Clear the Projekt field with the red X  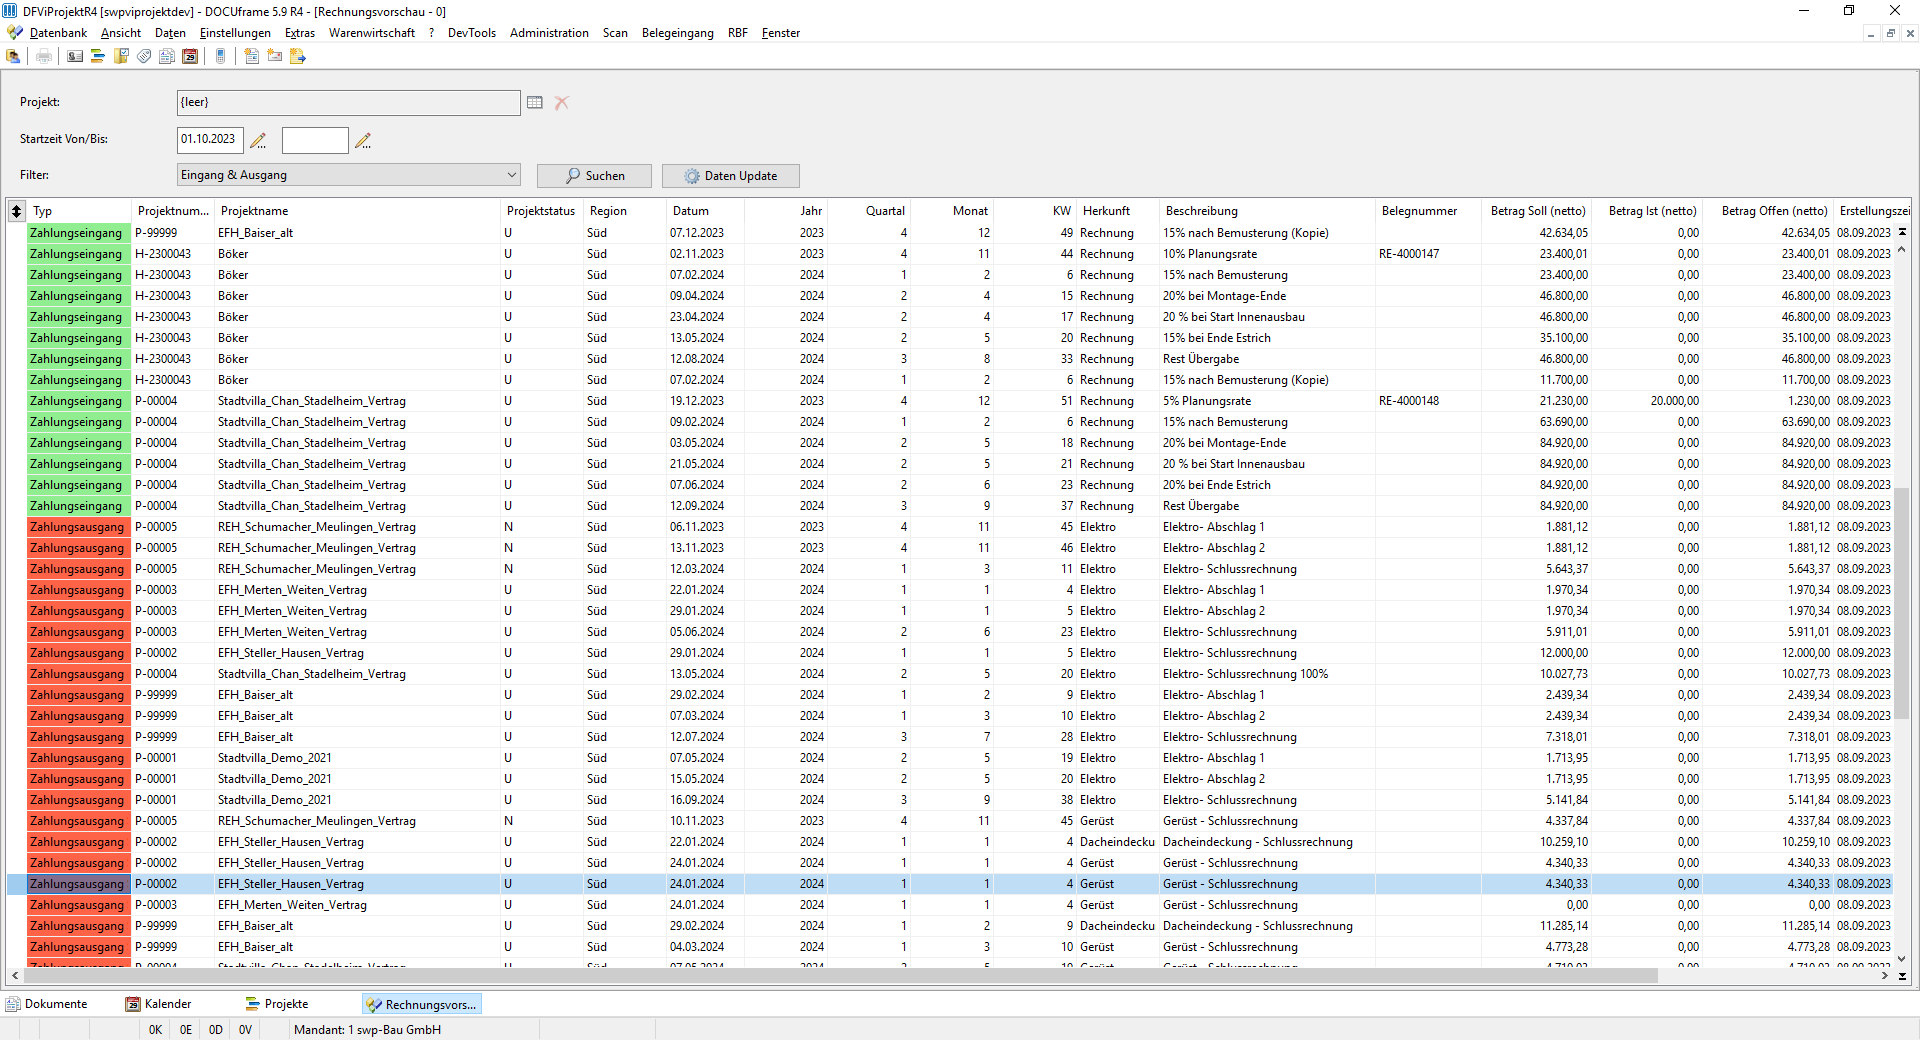coord(562,103)
